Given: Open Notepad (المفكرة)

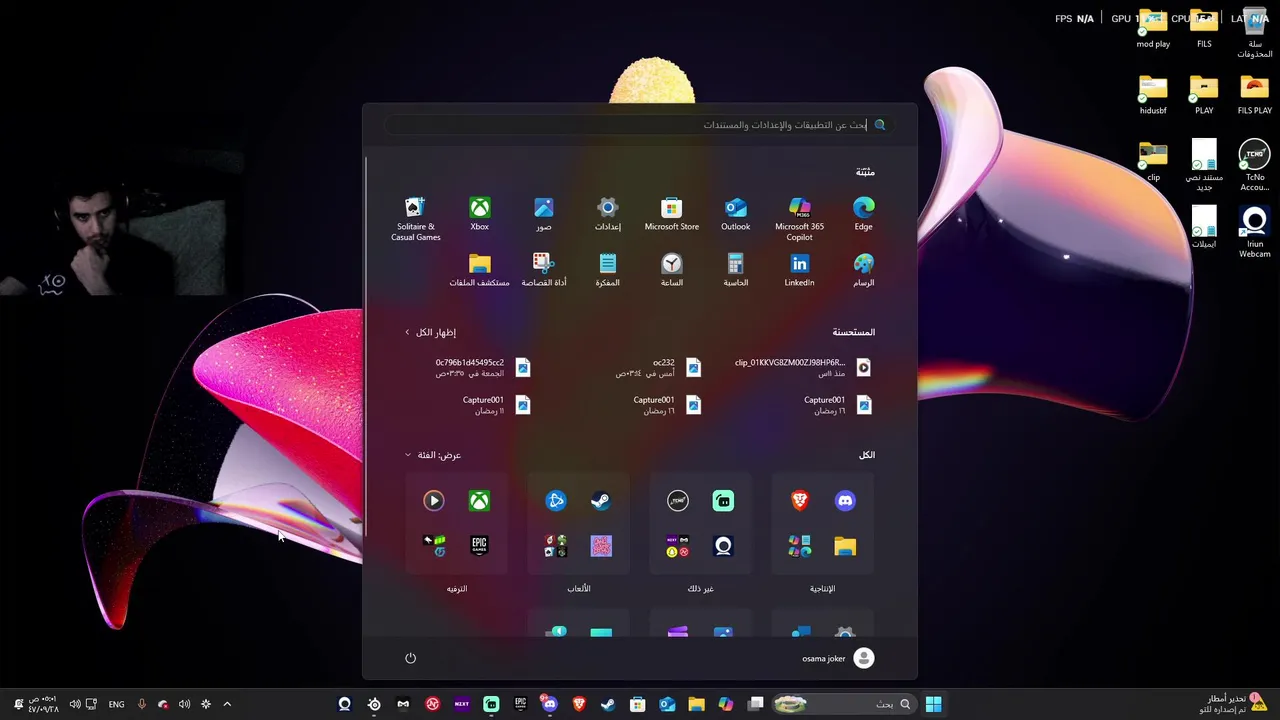Looking at the screenshot, I should pyautogui.click(x=608, y=270).
